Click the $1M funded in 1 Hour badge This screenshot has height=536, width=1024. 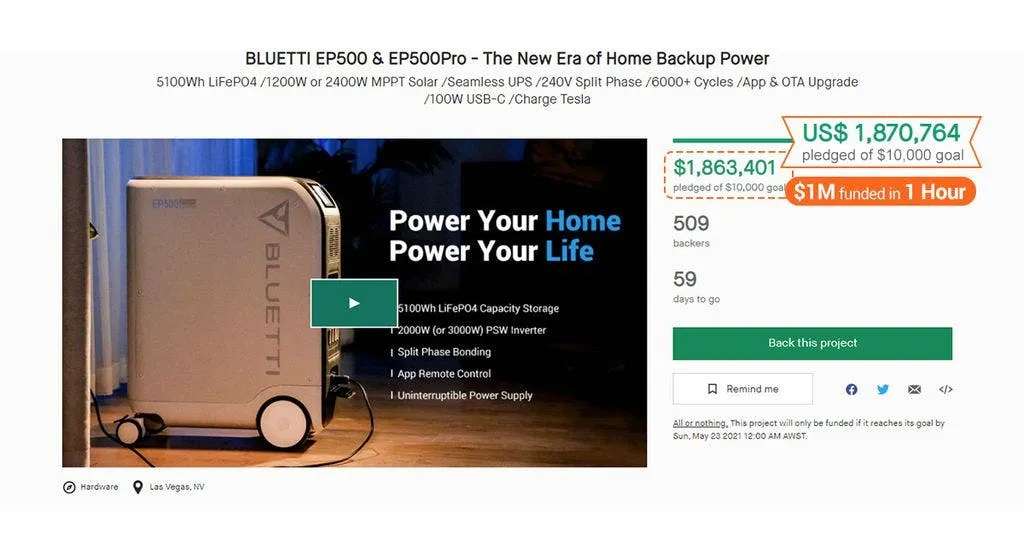[880, 192]
